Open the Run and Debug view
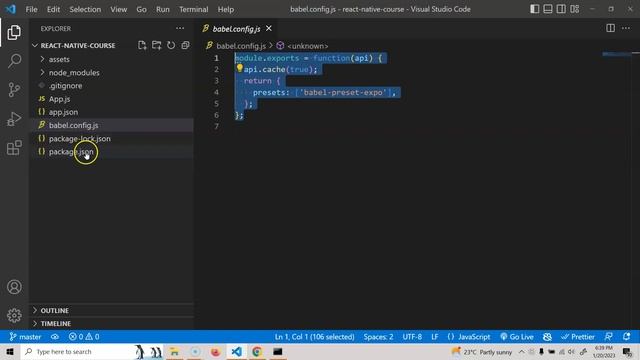The image size is (640, 360). 14,119
